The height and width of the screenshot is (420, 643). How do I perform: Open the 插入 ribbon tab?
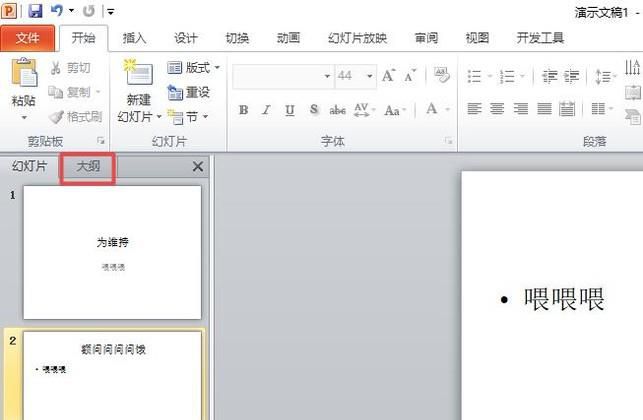(135, 38)
